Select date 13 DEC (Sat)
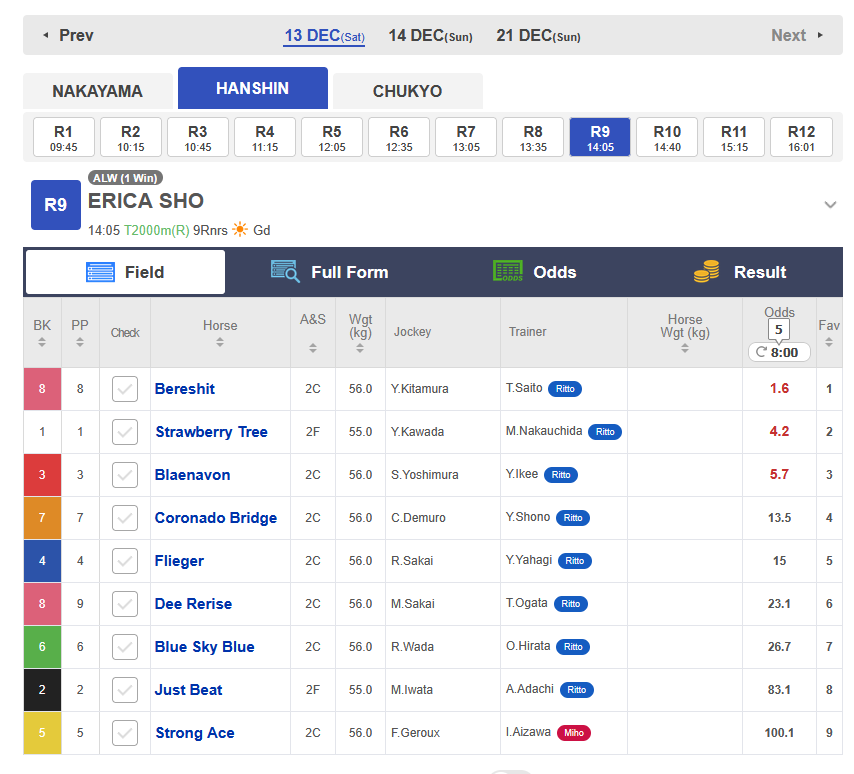 click(x=324, y=36)
